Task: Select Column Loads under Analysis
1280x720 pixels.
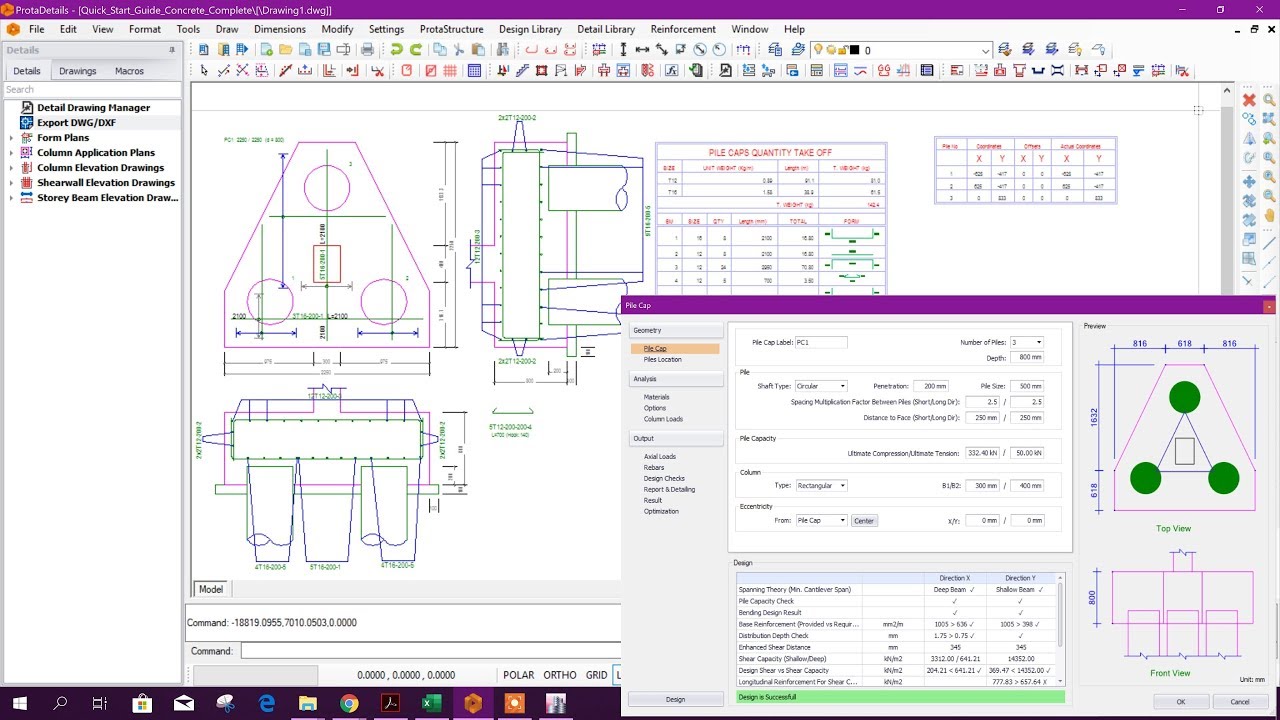Action: pyautogui.click(x=663, y=419)
